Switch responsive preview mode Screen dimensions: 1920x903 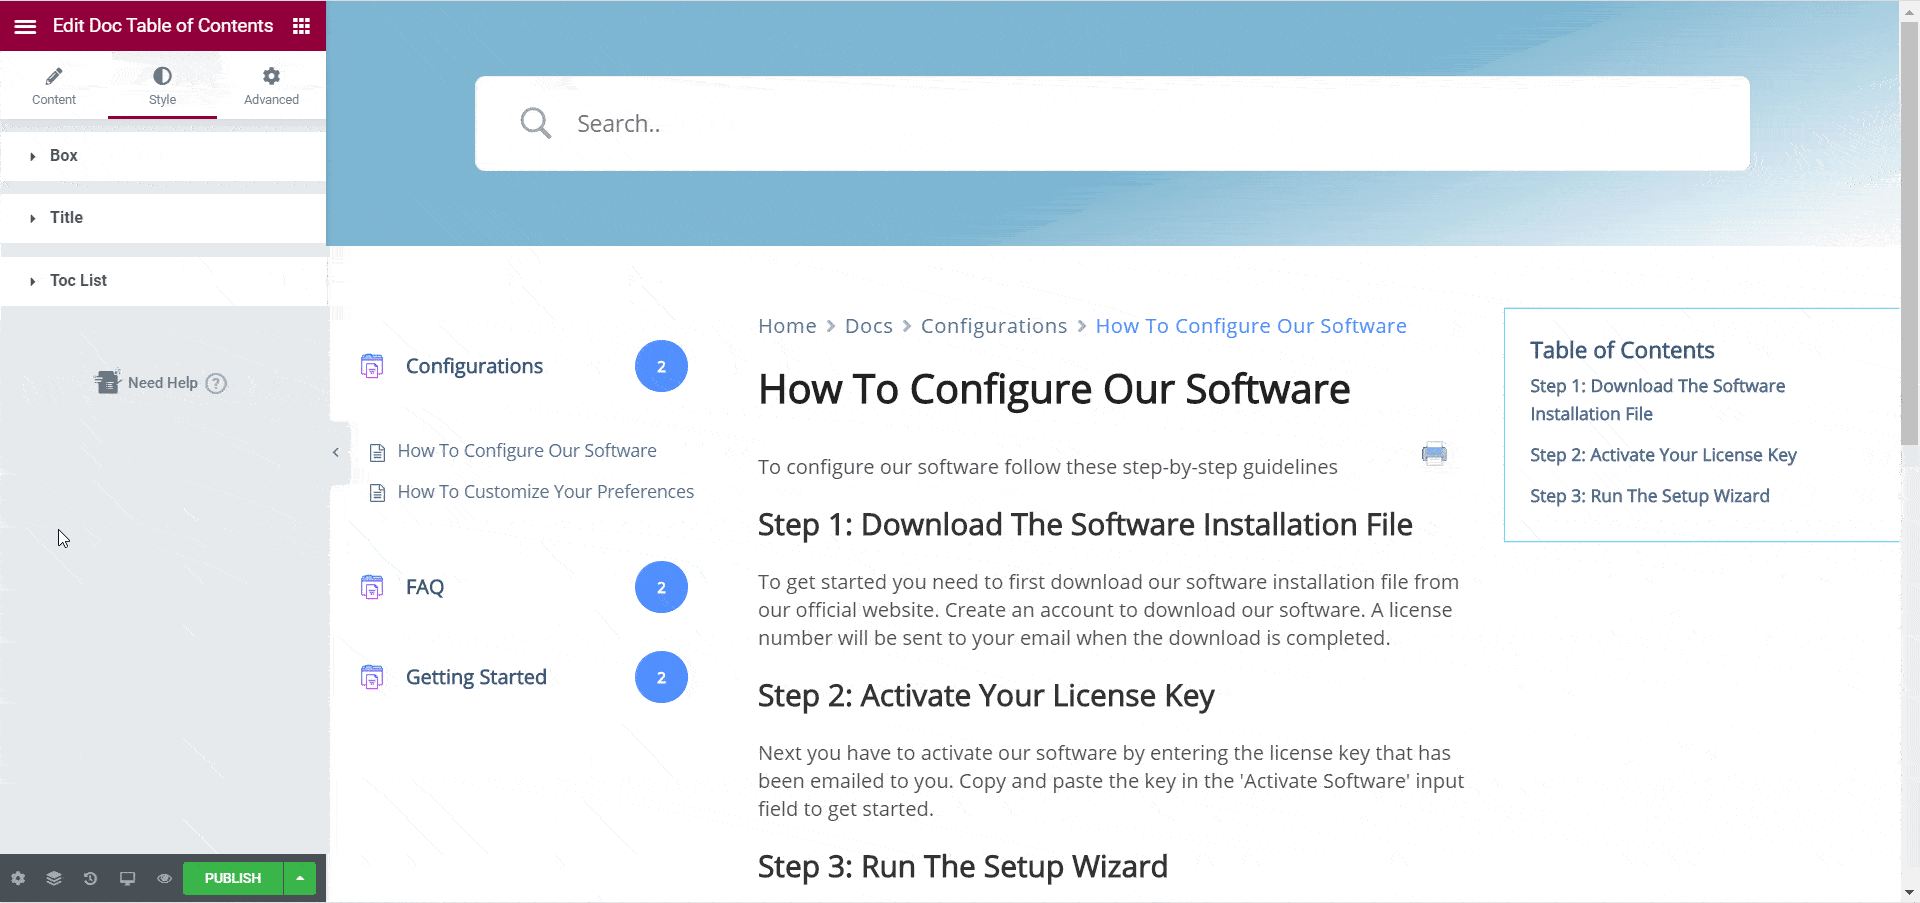(127, 877)
